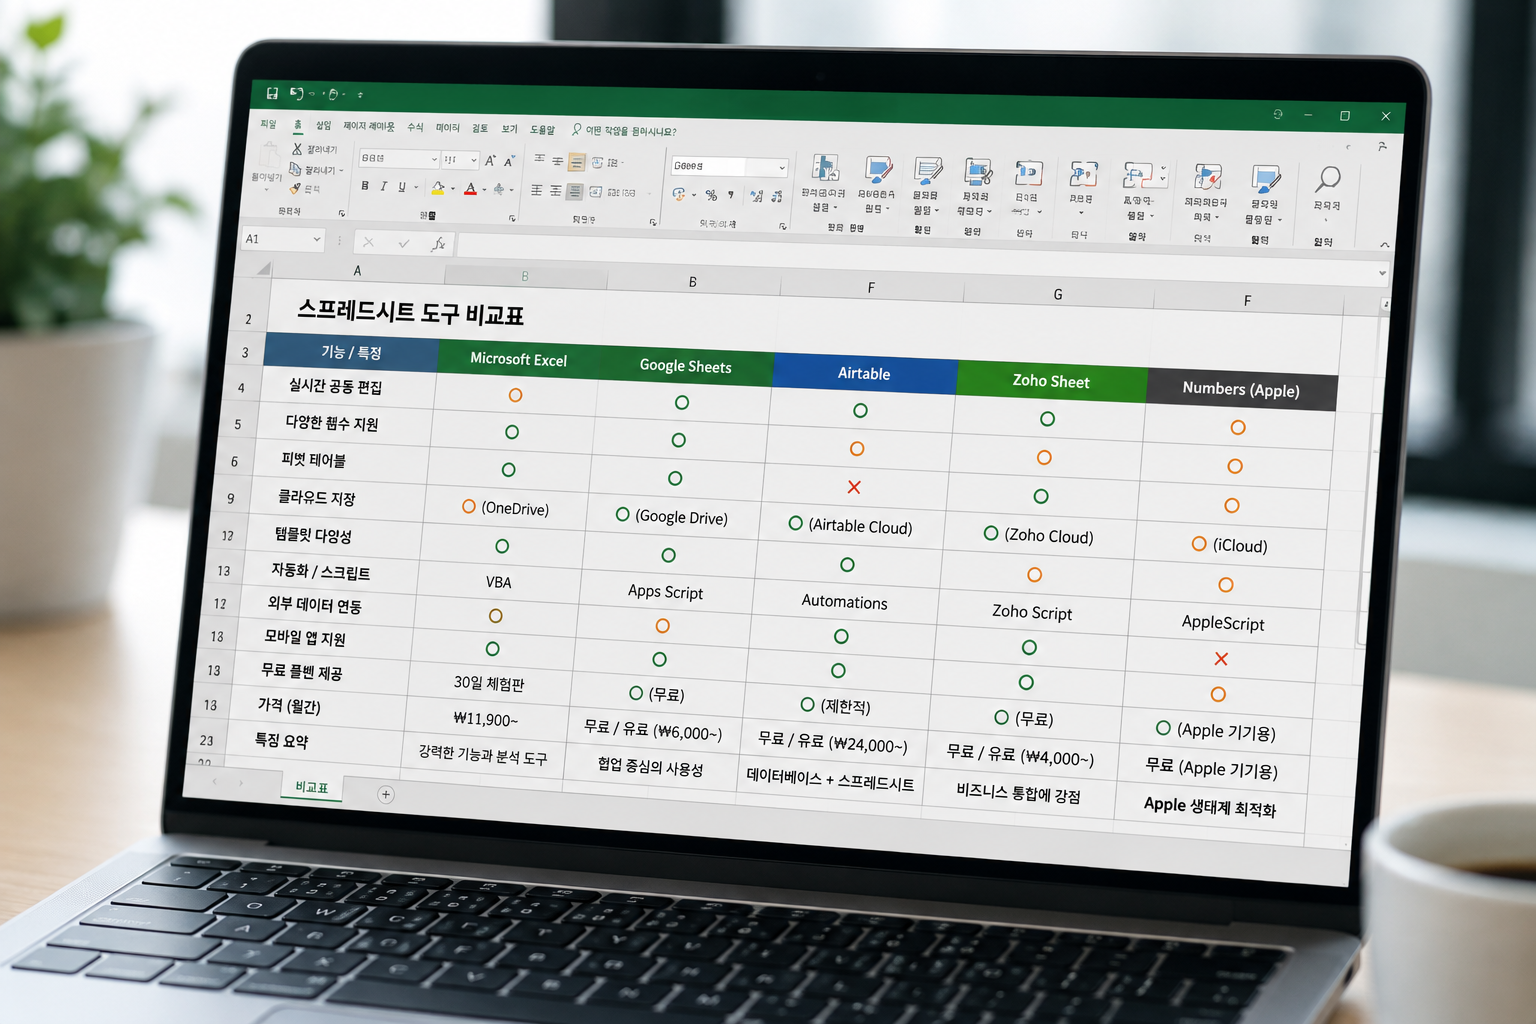Collapse the ribbon with the chevron
This screenshot has width=1536, height=1024.
tap(1385, 245)
